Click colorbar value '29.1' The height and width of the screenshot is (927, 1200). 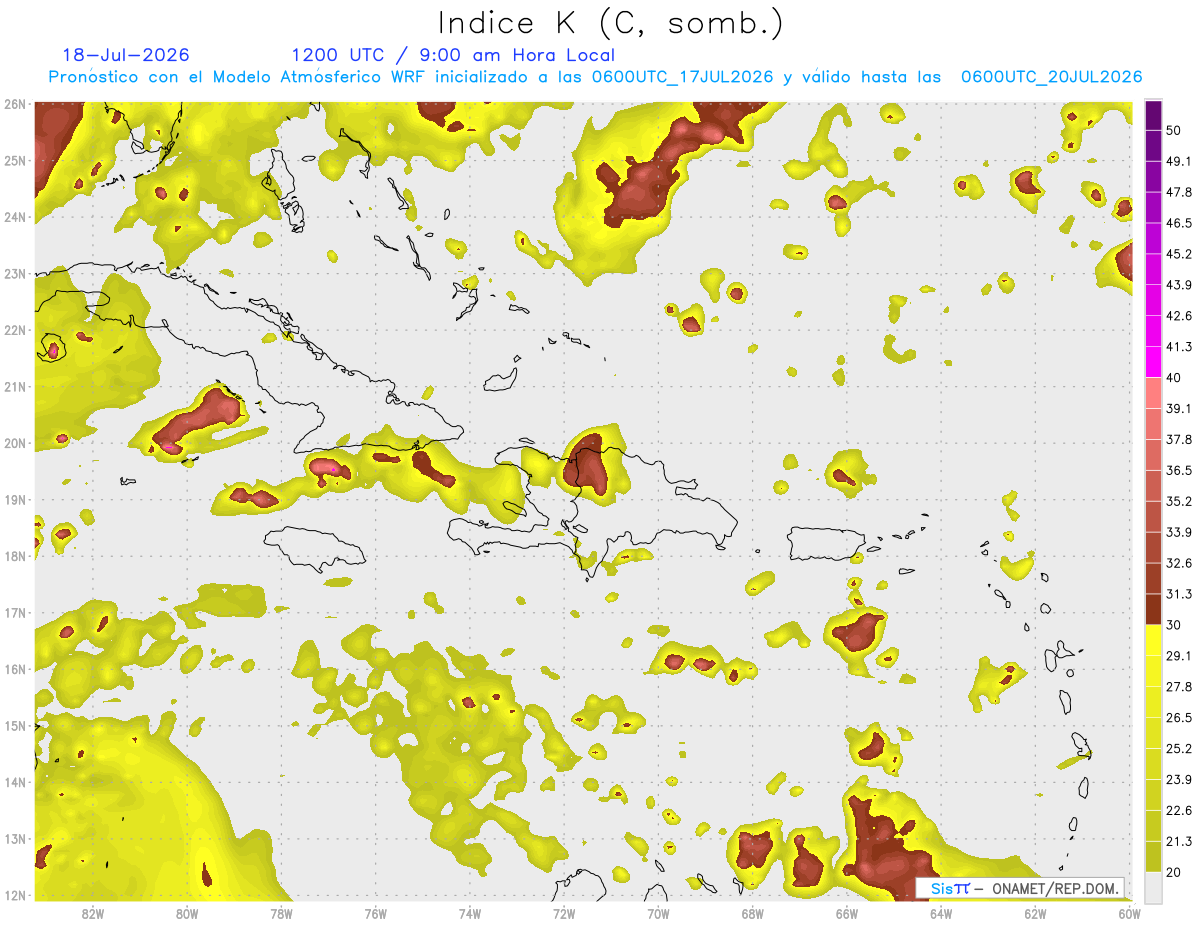[x=1180, y=656]
